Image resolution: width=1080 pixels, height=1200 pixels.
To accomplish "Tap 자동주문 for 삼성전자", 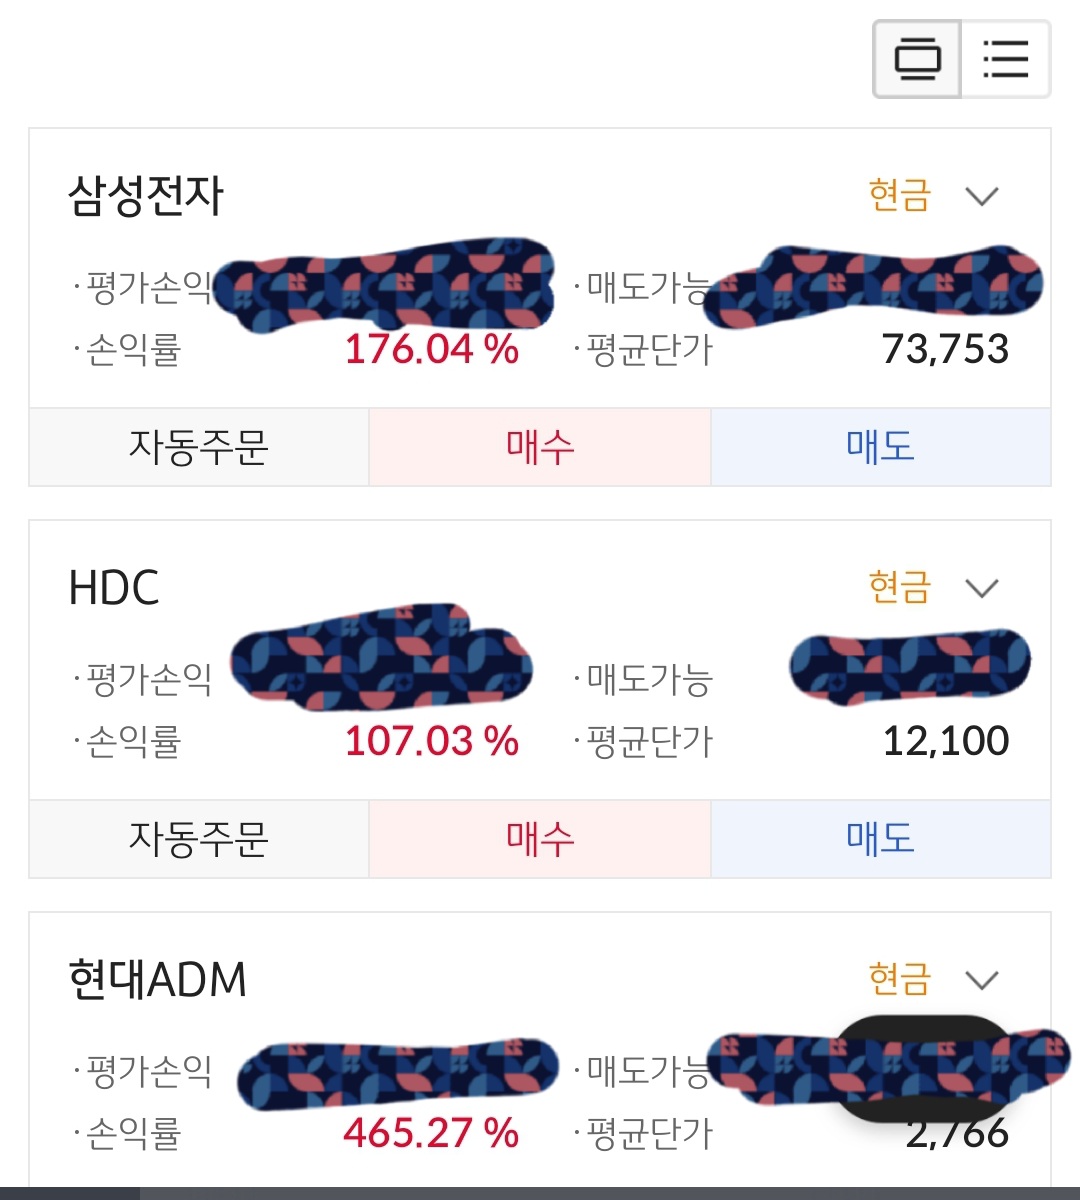I will (x=199, y=447).
